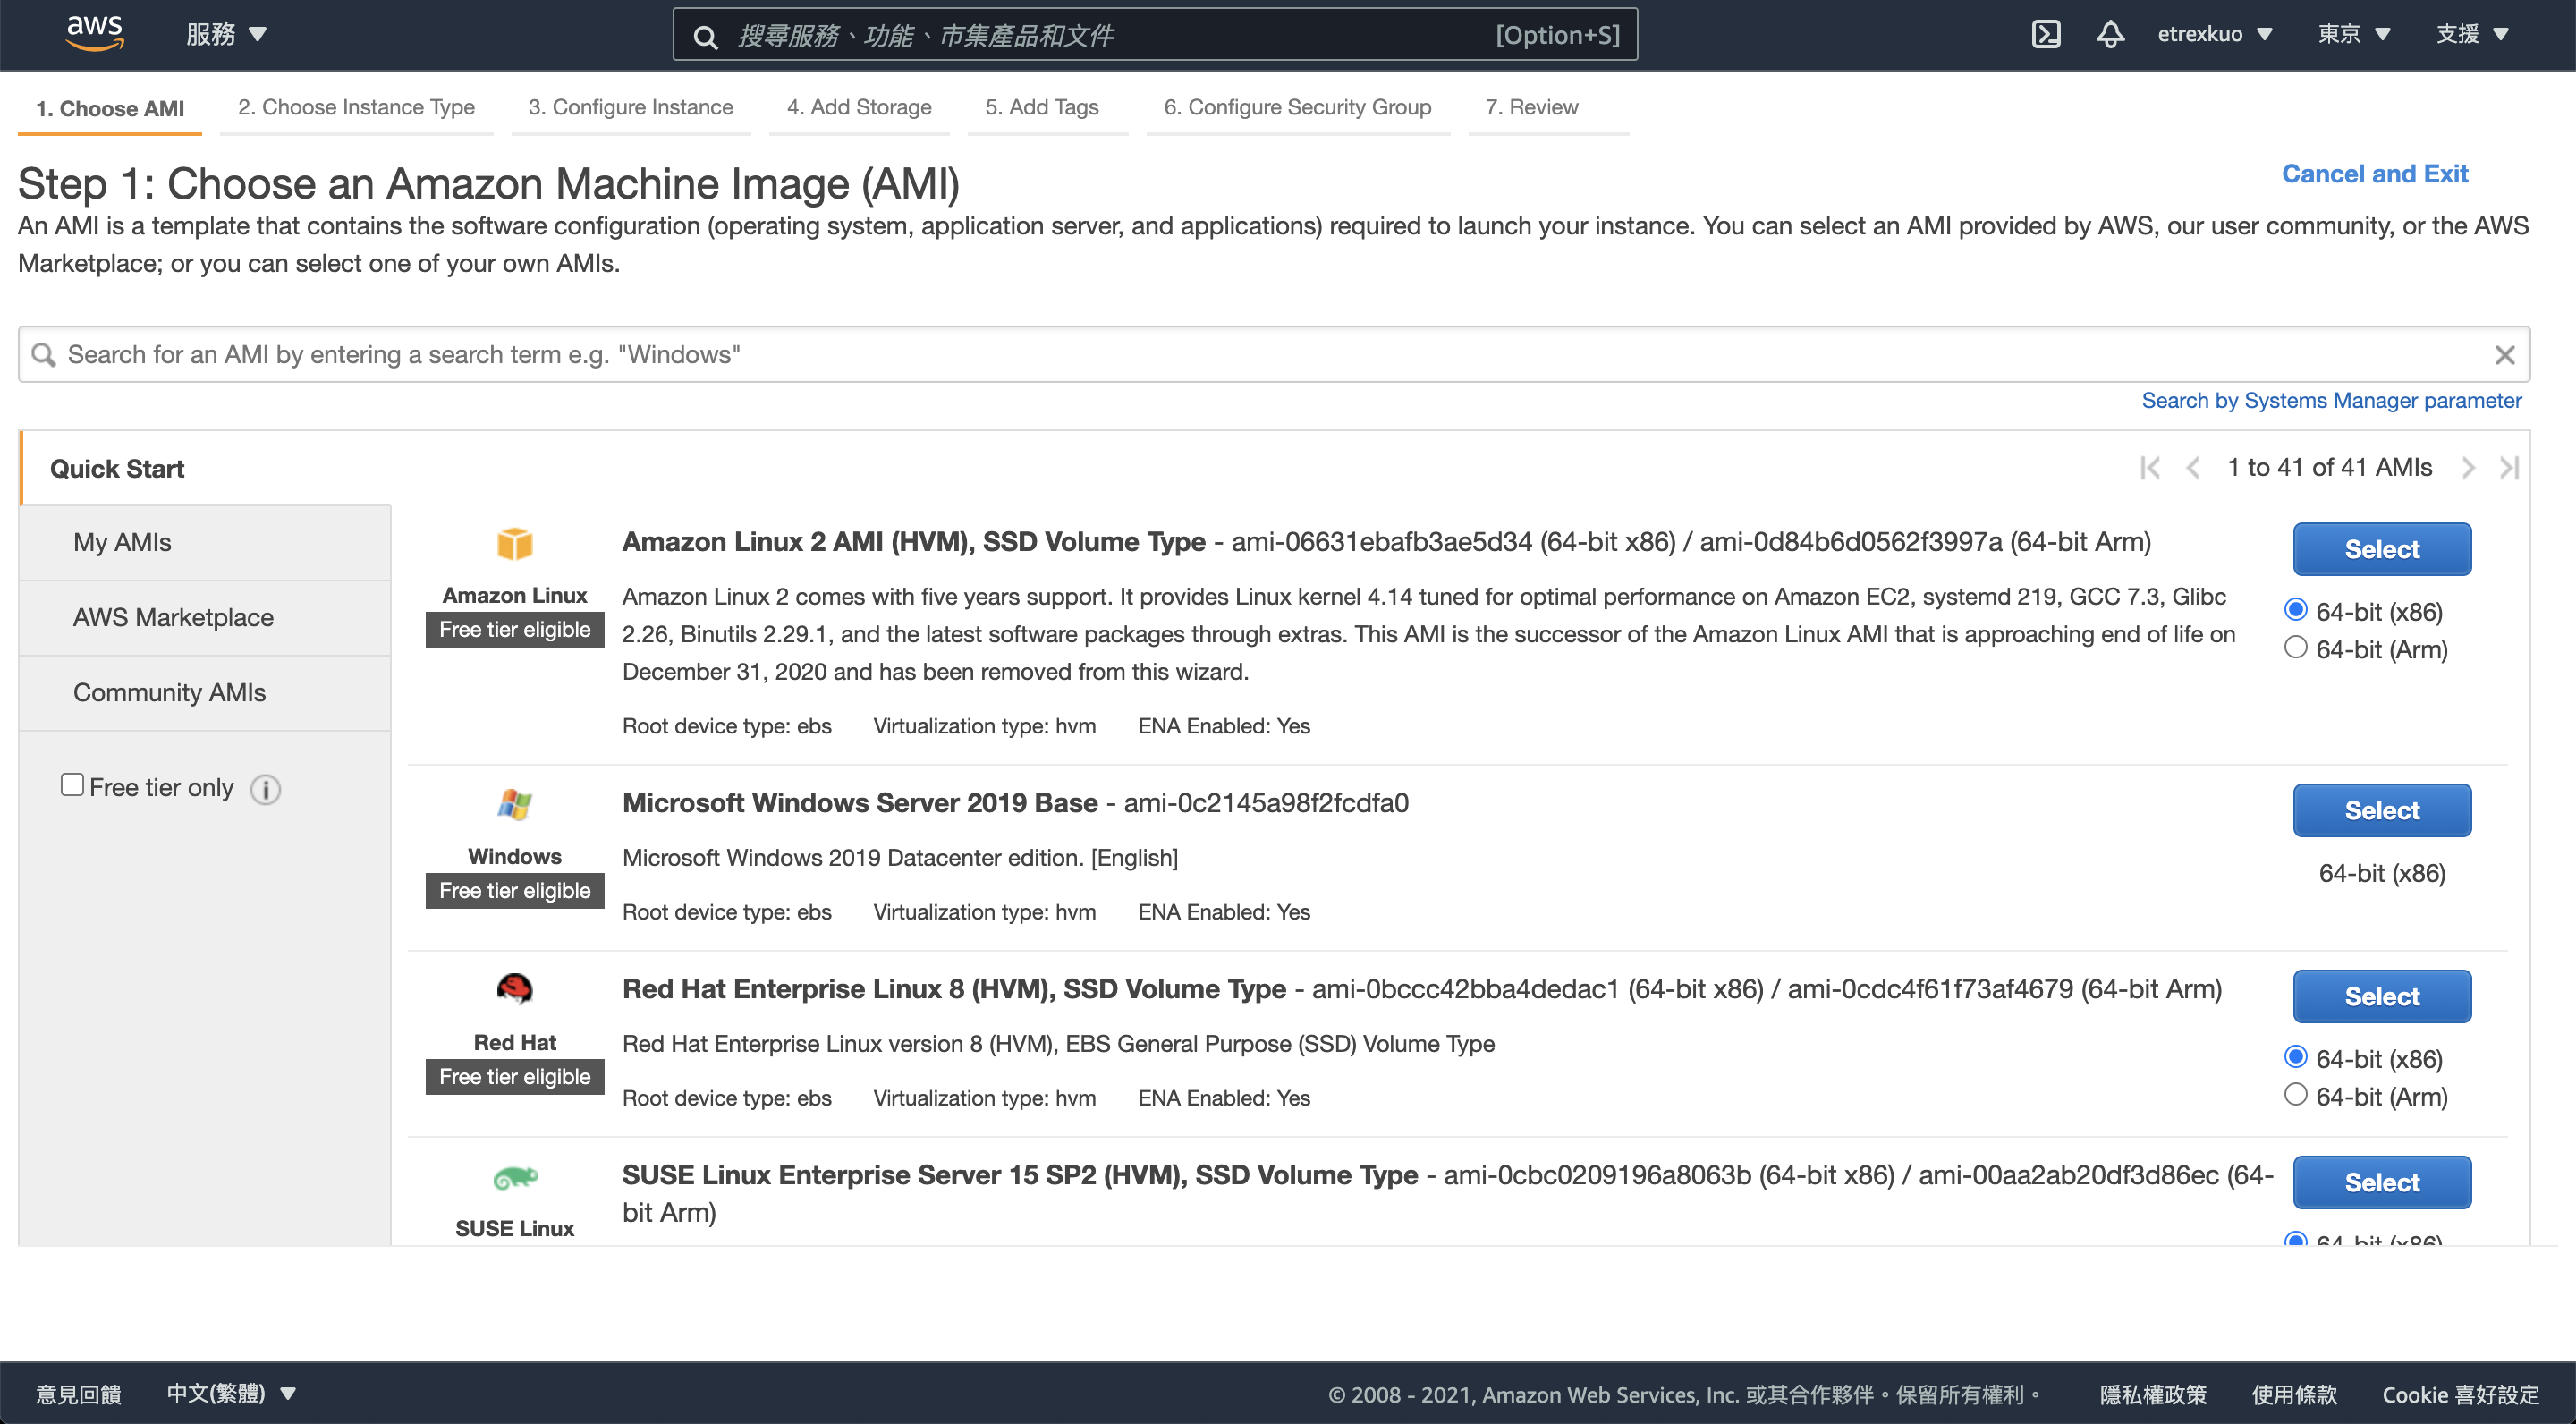Switch to 2. Choose Instance Type tab
The width and height of the screenshot is (2576, 1424).
[x=356, y=107]
